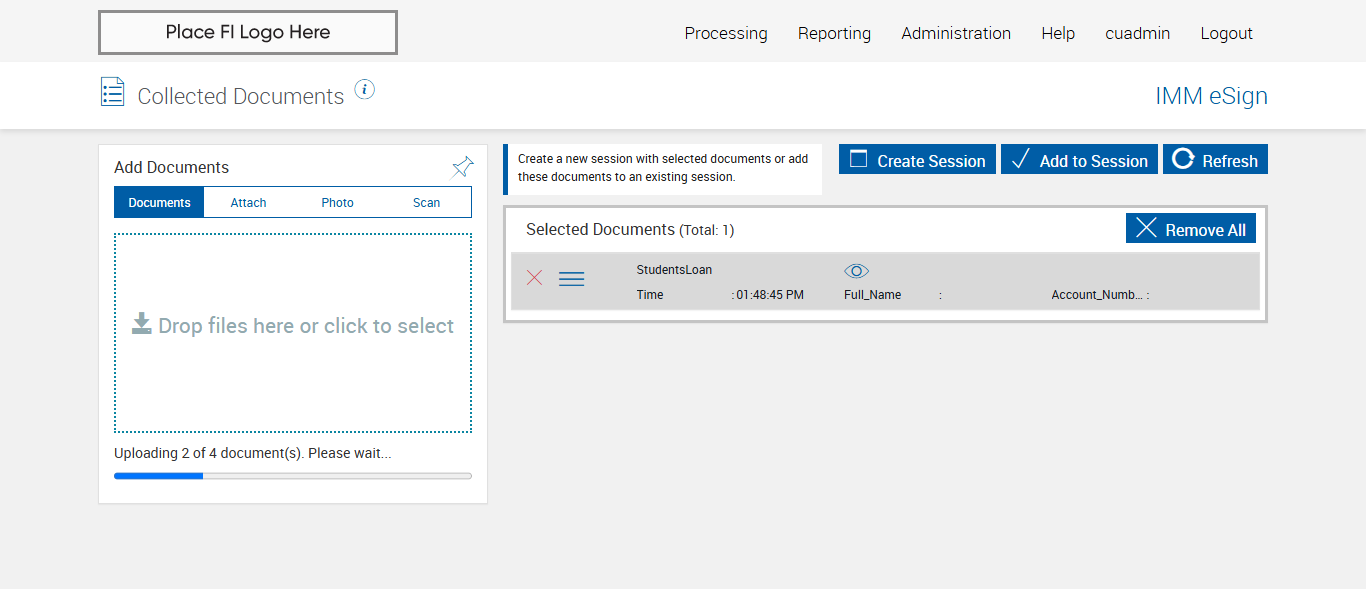Click the Collected Documents list icon
Image resolution: width=1366 pixels, height=589 pixels.
[x=113, y=92]
